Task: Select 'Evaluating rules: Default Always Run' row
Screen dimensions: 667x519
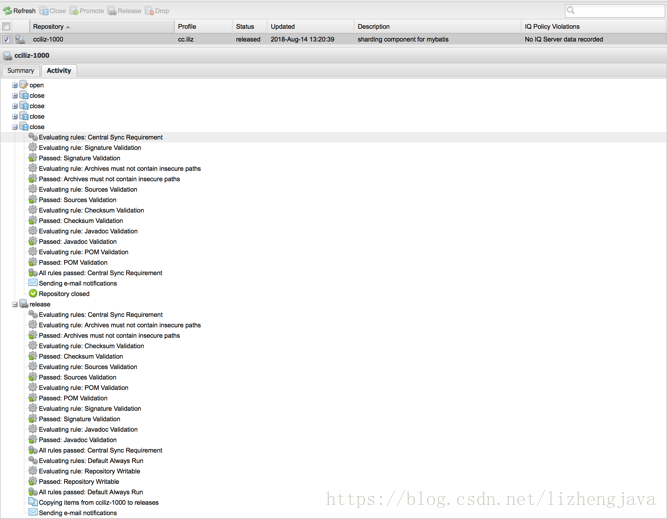Action: coord(91,461)
